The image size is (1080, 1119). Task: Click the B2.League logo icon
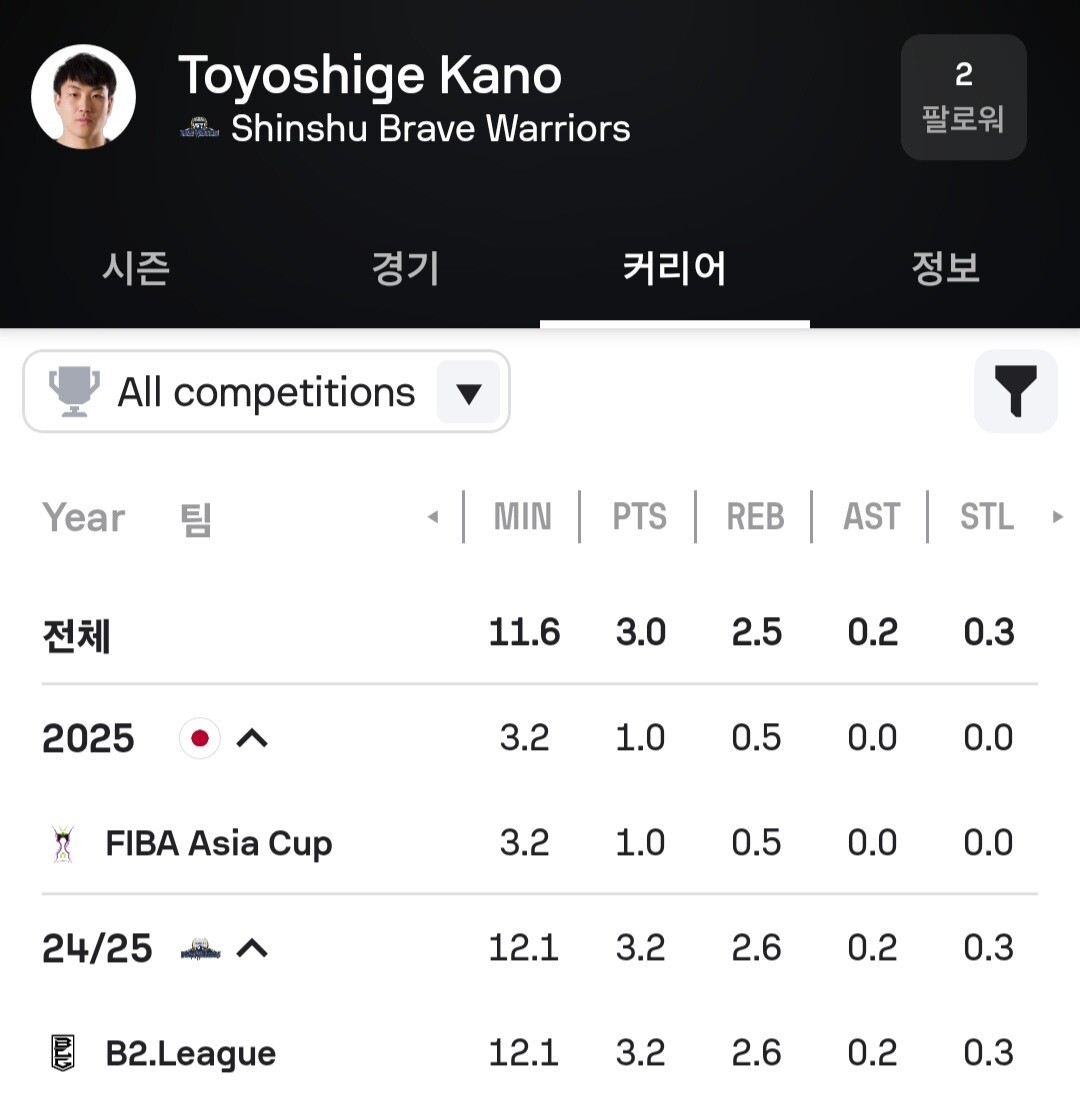pos(64,1053)
